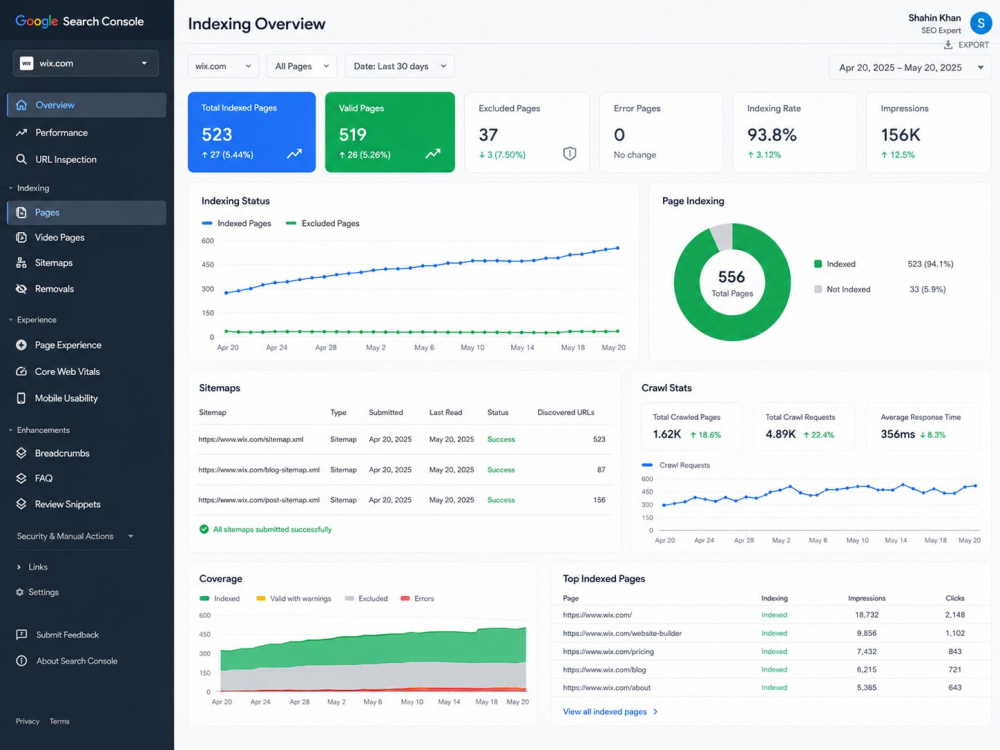Click the Mobile Usability phone icon
The image size is (1000, 750).
coord(22,398)
